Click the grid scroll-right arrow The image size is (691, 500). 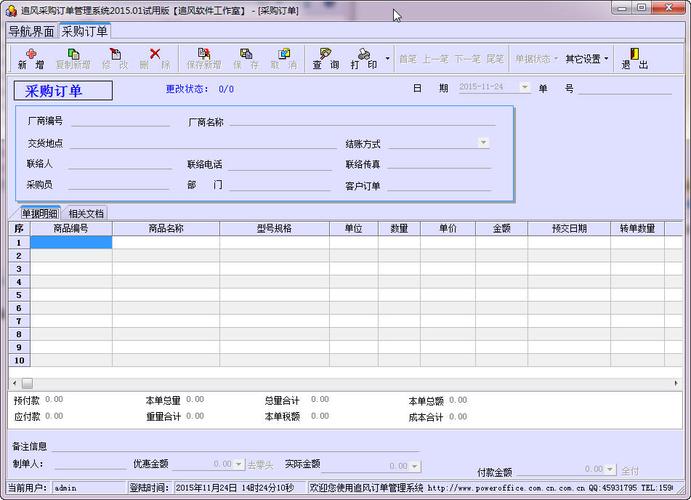676,383
